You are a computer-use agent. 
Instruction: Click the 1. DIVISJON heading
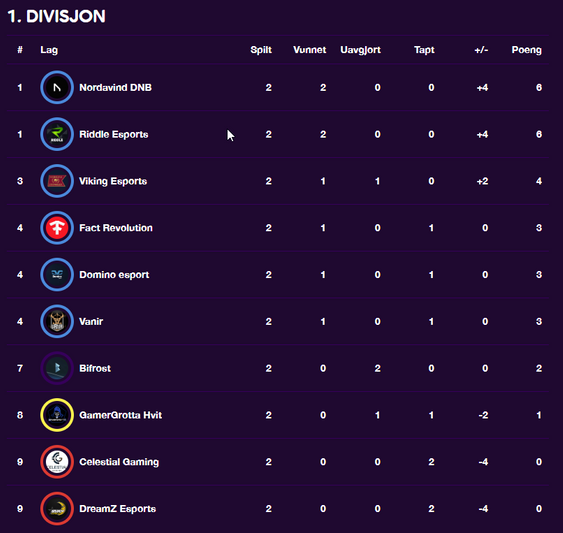[56, 17]
